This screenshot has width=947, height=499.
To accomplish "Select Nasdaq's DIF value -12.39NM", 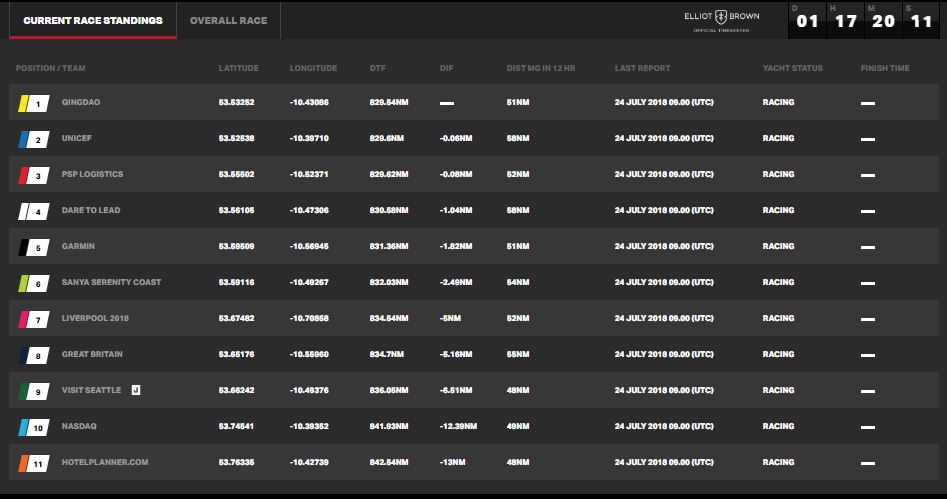I will [x=458, y=426].
